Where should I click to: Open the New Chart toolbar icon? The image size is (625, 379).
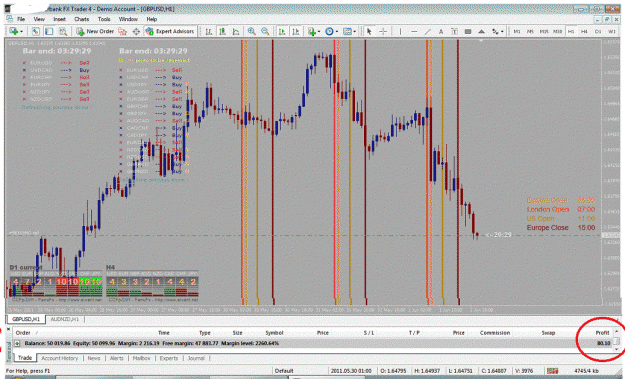click(x=14, y=31)
